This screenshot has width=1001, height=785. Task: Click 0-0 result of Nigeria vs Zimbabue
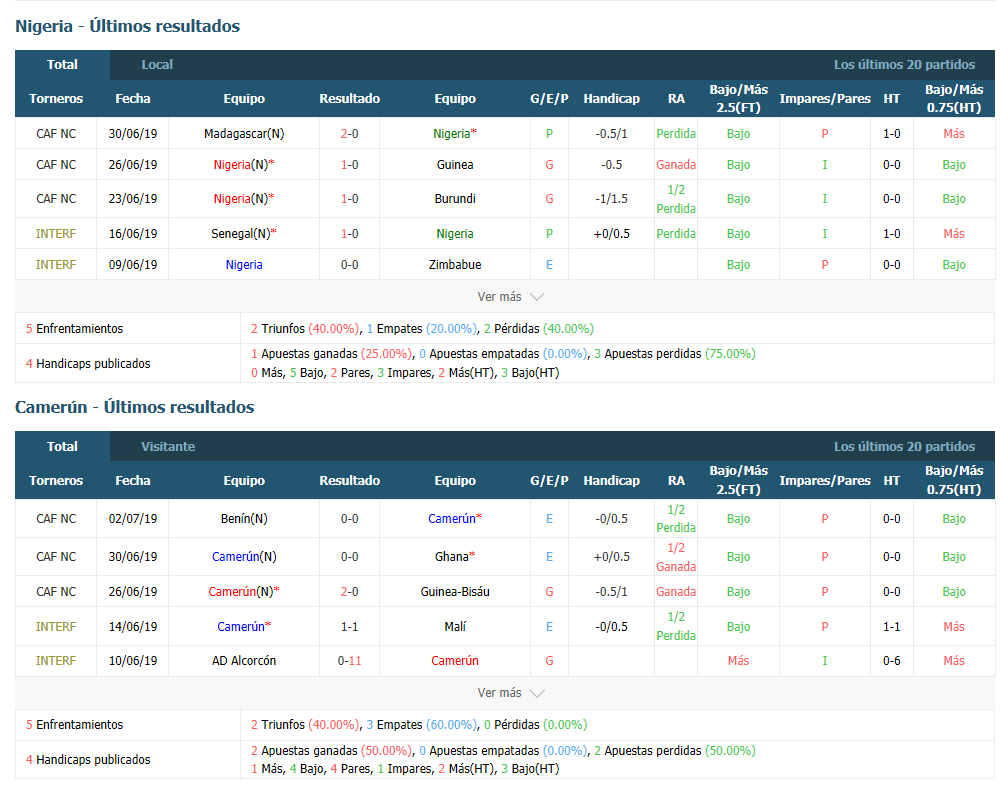click(x=349, y=264)
